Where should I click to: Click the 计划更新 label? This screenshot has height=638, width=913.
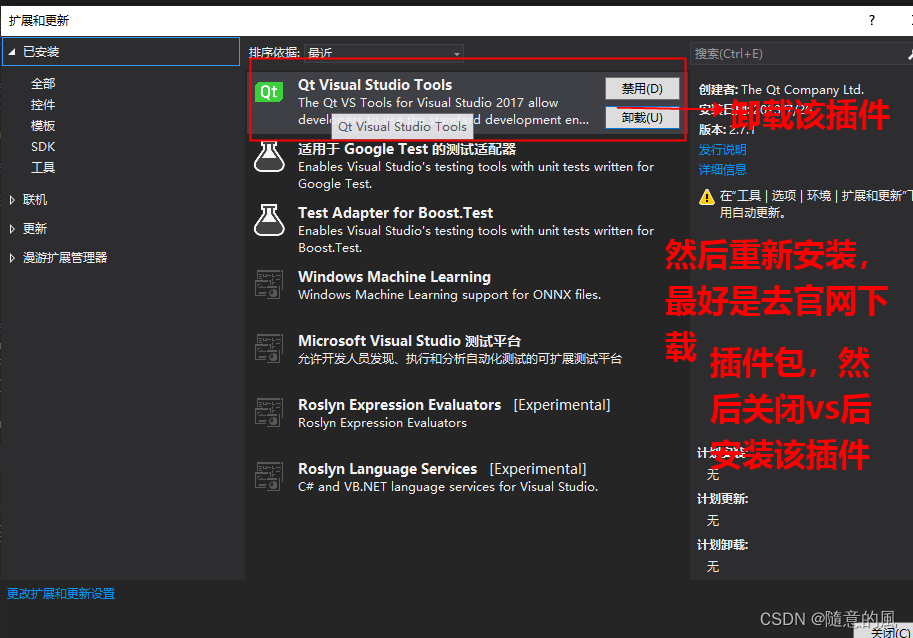pyautogui.click(x=723, y=499)
